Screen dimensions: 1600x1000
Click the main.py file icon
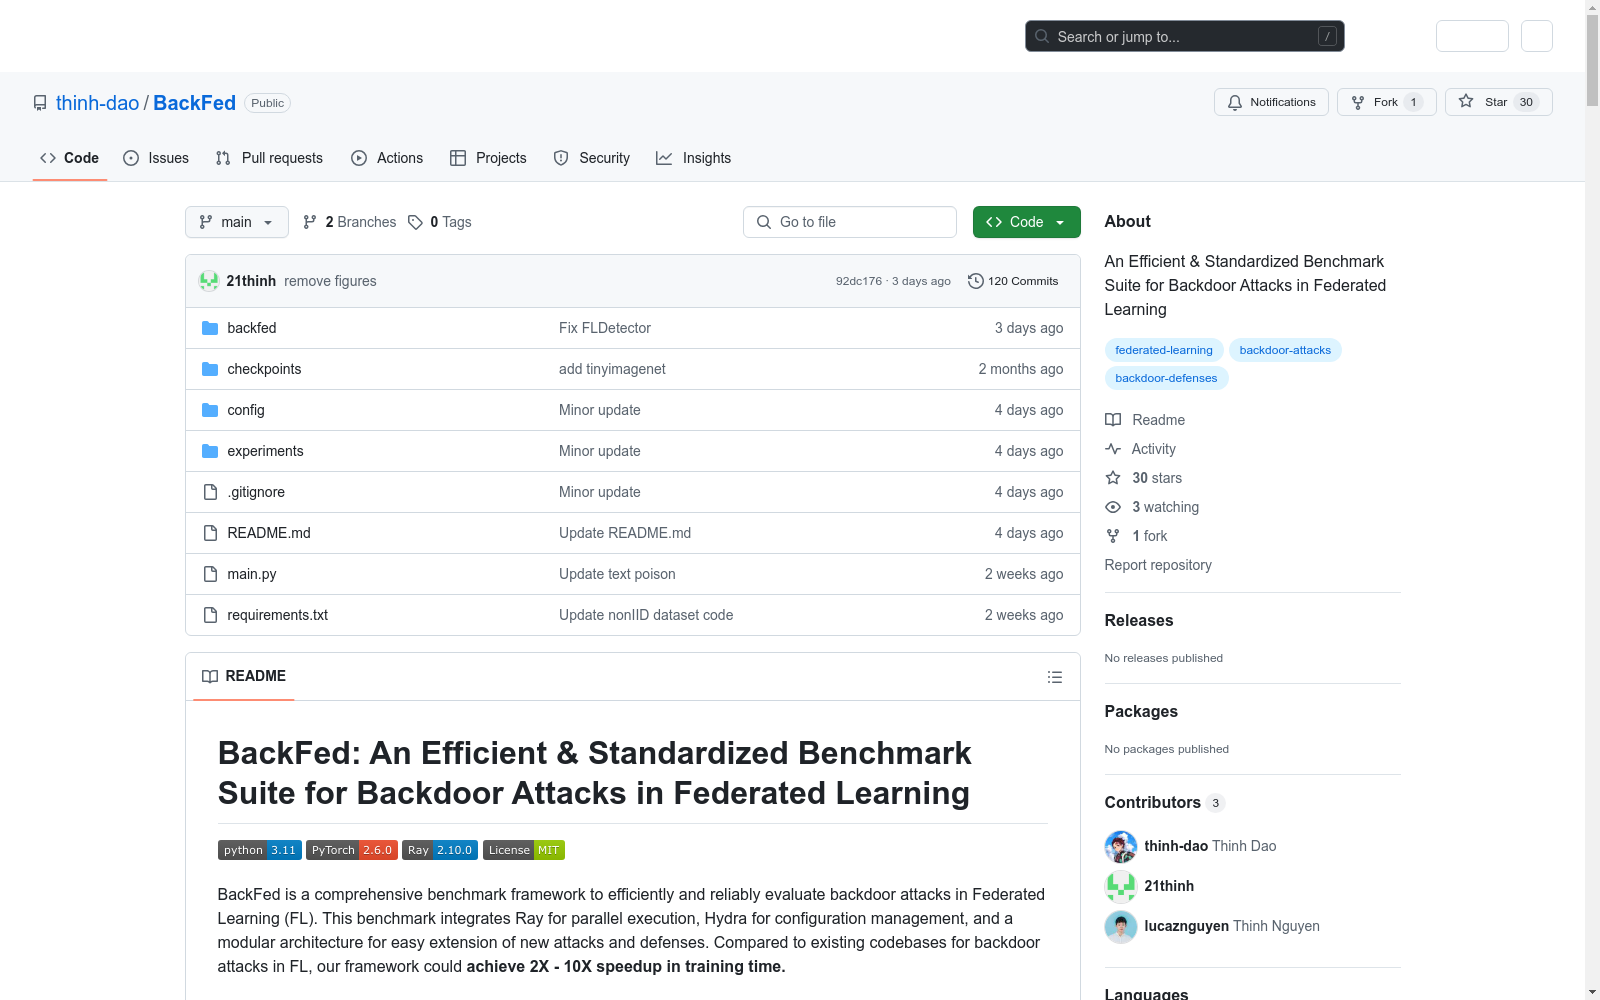tap(210, 574)
